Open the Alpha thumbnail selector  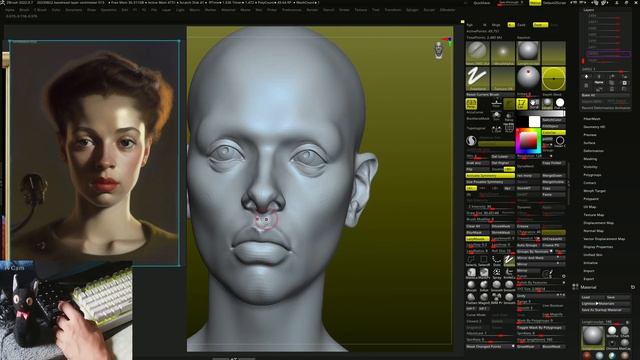503,53
